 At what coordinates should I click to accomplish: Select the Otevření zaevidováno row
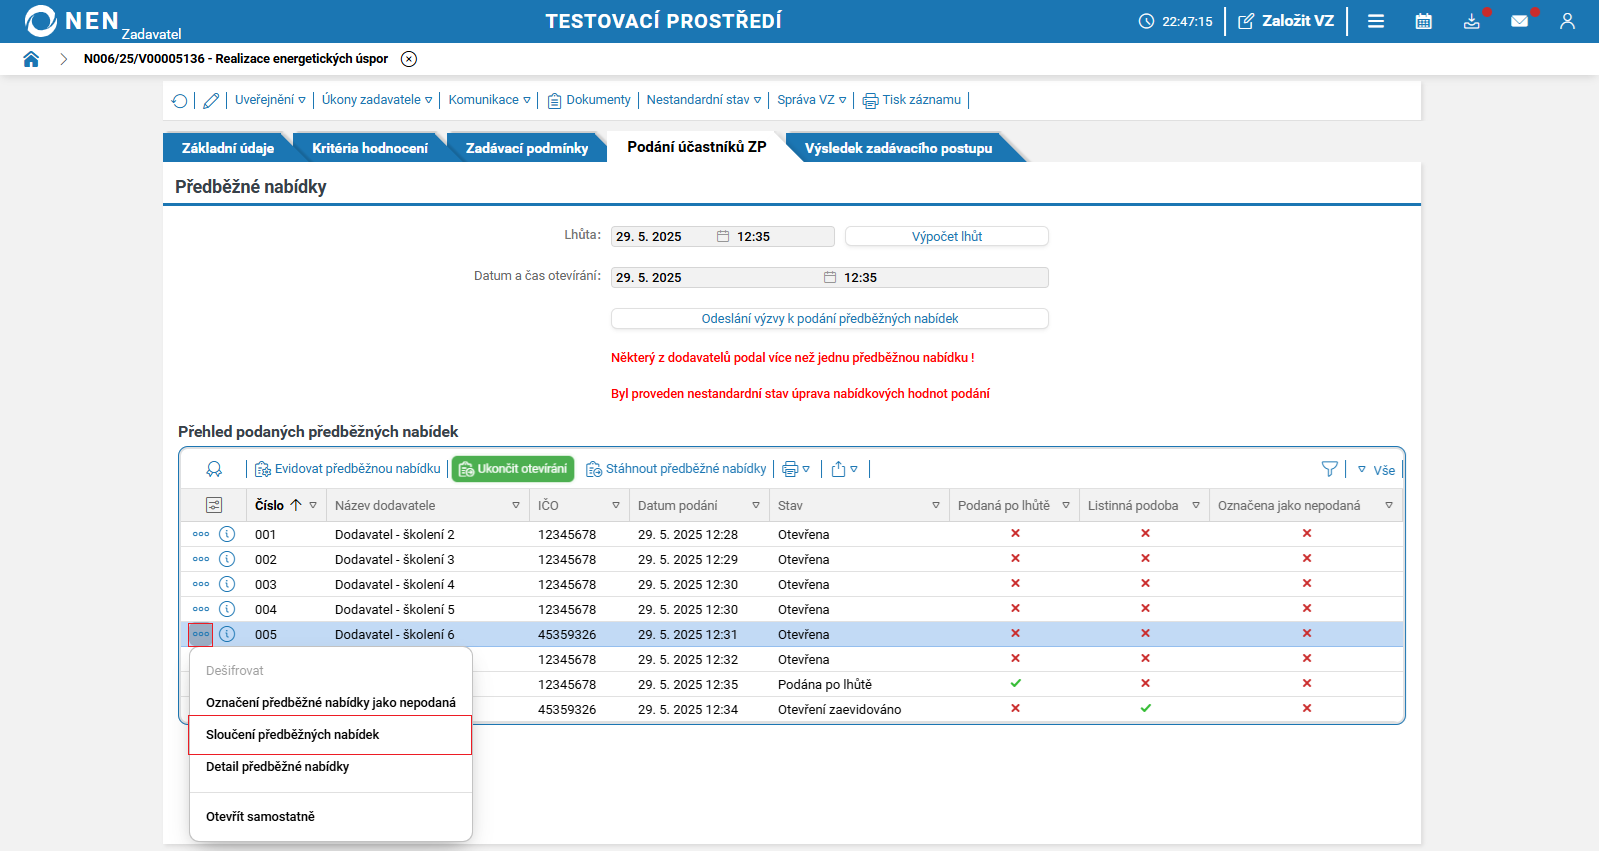coord(792,710)
